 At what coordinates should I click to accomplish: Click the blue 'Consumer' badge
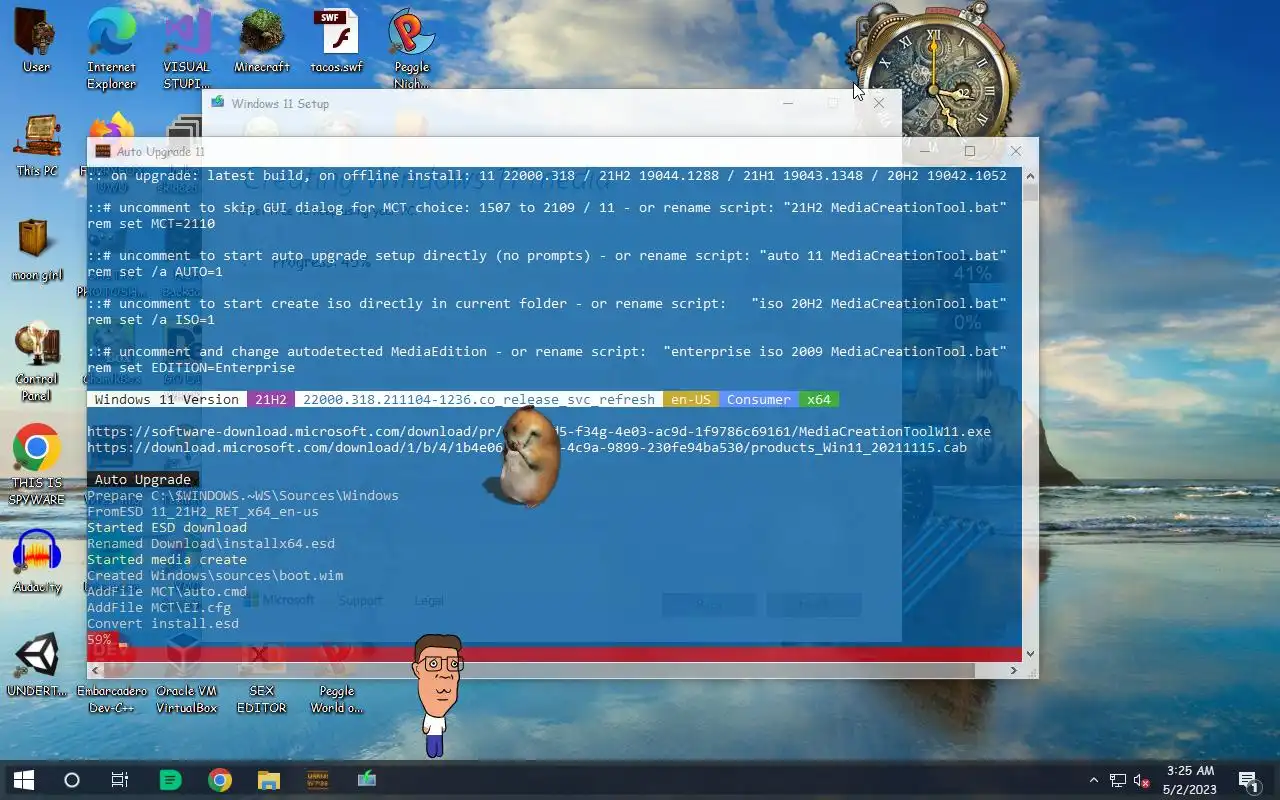pos(759,400)
